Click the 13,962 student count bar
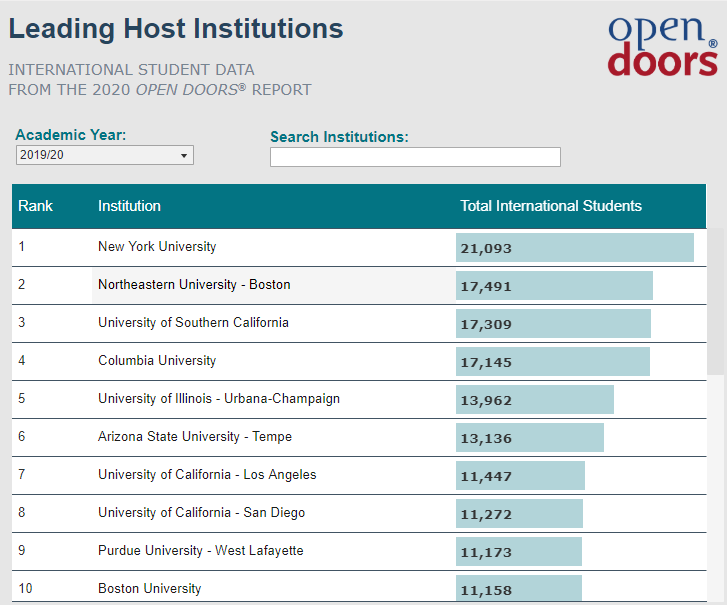 tap(535, 400)
